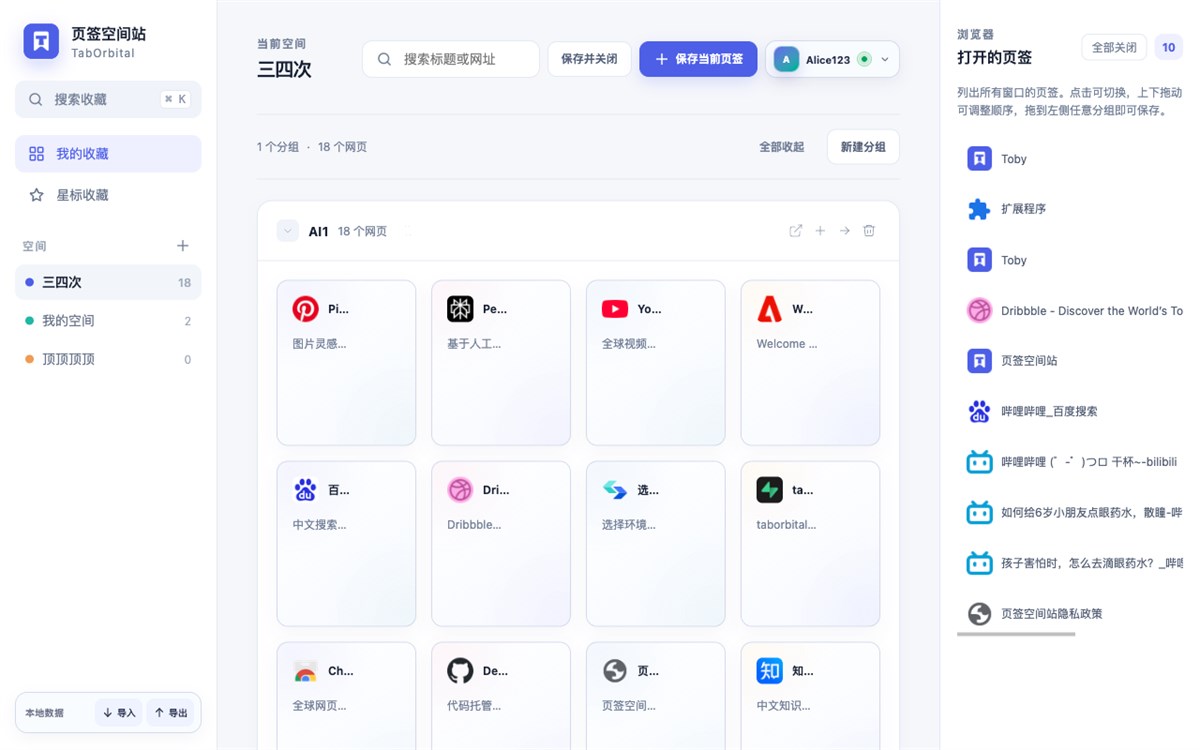Click 孩子害怕时，怎么去滴眼药水 tab row
Viewport: 1200px width, 750px height.
1070,562
